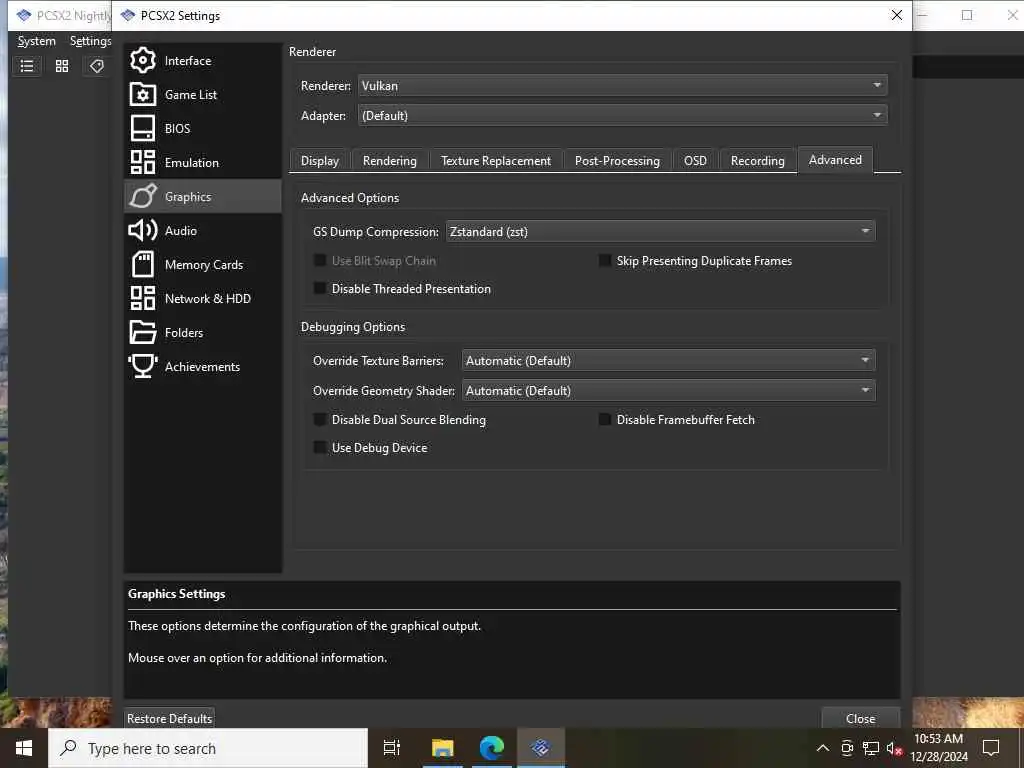Open Microsoft Edge from taskbar
The height and width of the screenshot is (768, 1024).
click(491, 748)
